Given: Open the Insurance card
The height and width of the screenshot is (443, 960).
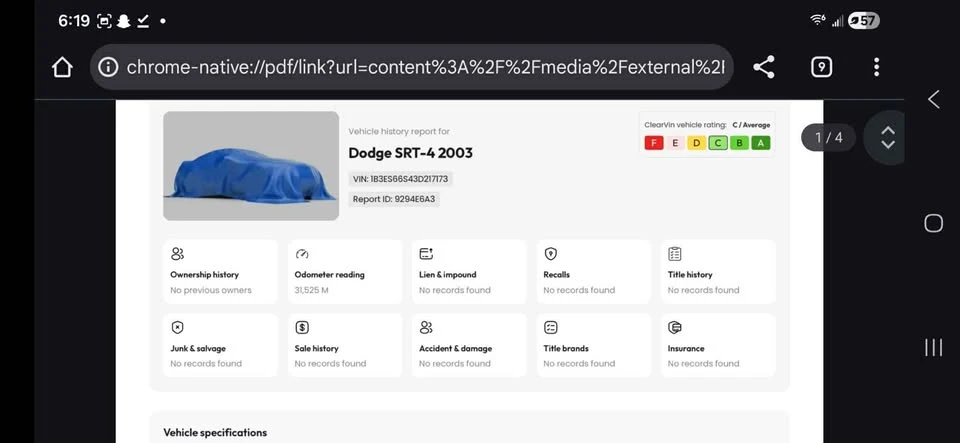Looking at the screenshot, I should (x=718, y=345).
